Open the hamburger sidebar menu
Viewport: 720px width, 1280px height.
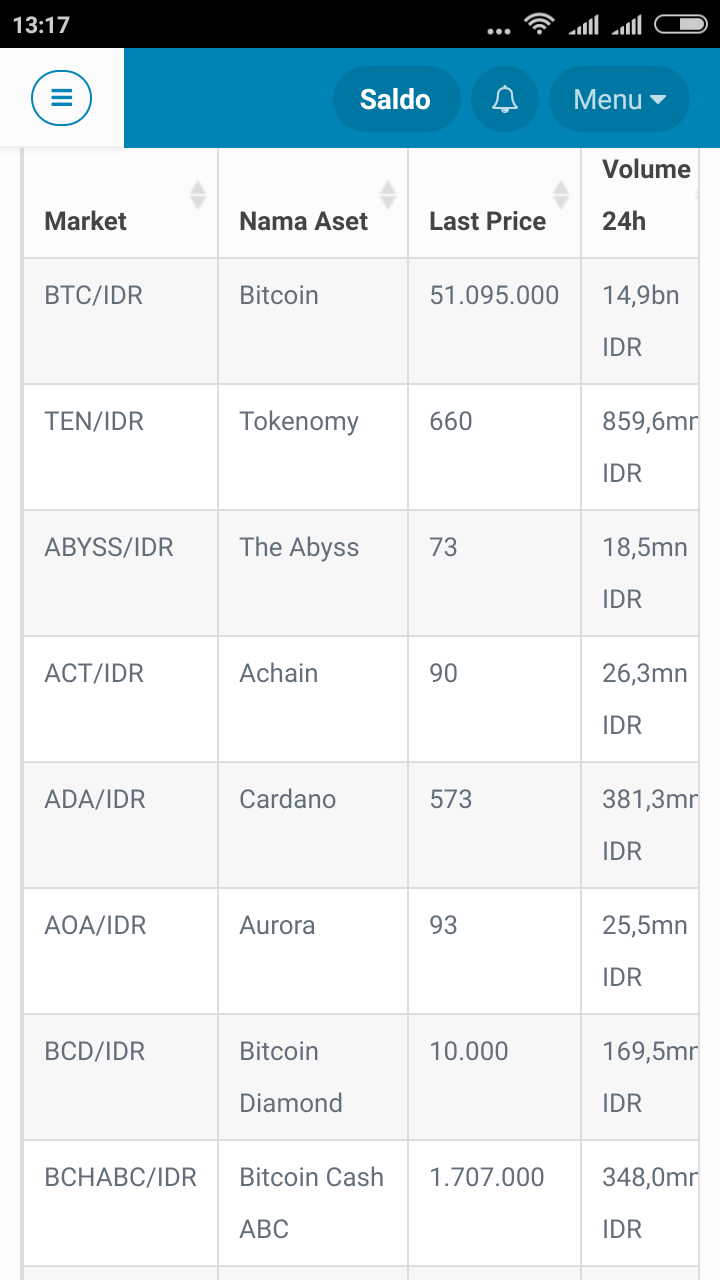coord(61,98)
